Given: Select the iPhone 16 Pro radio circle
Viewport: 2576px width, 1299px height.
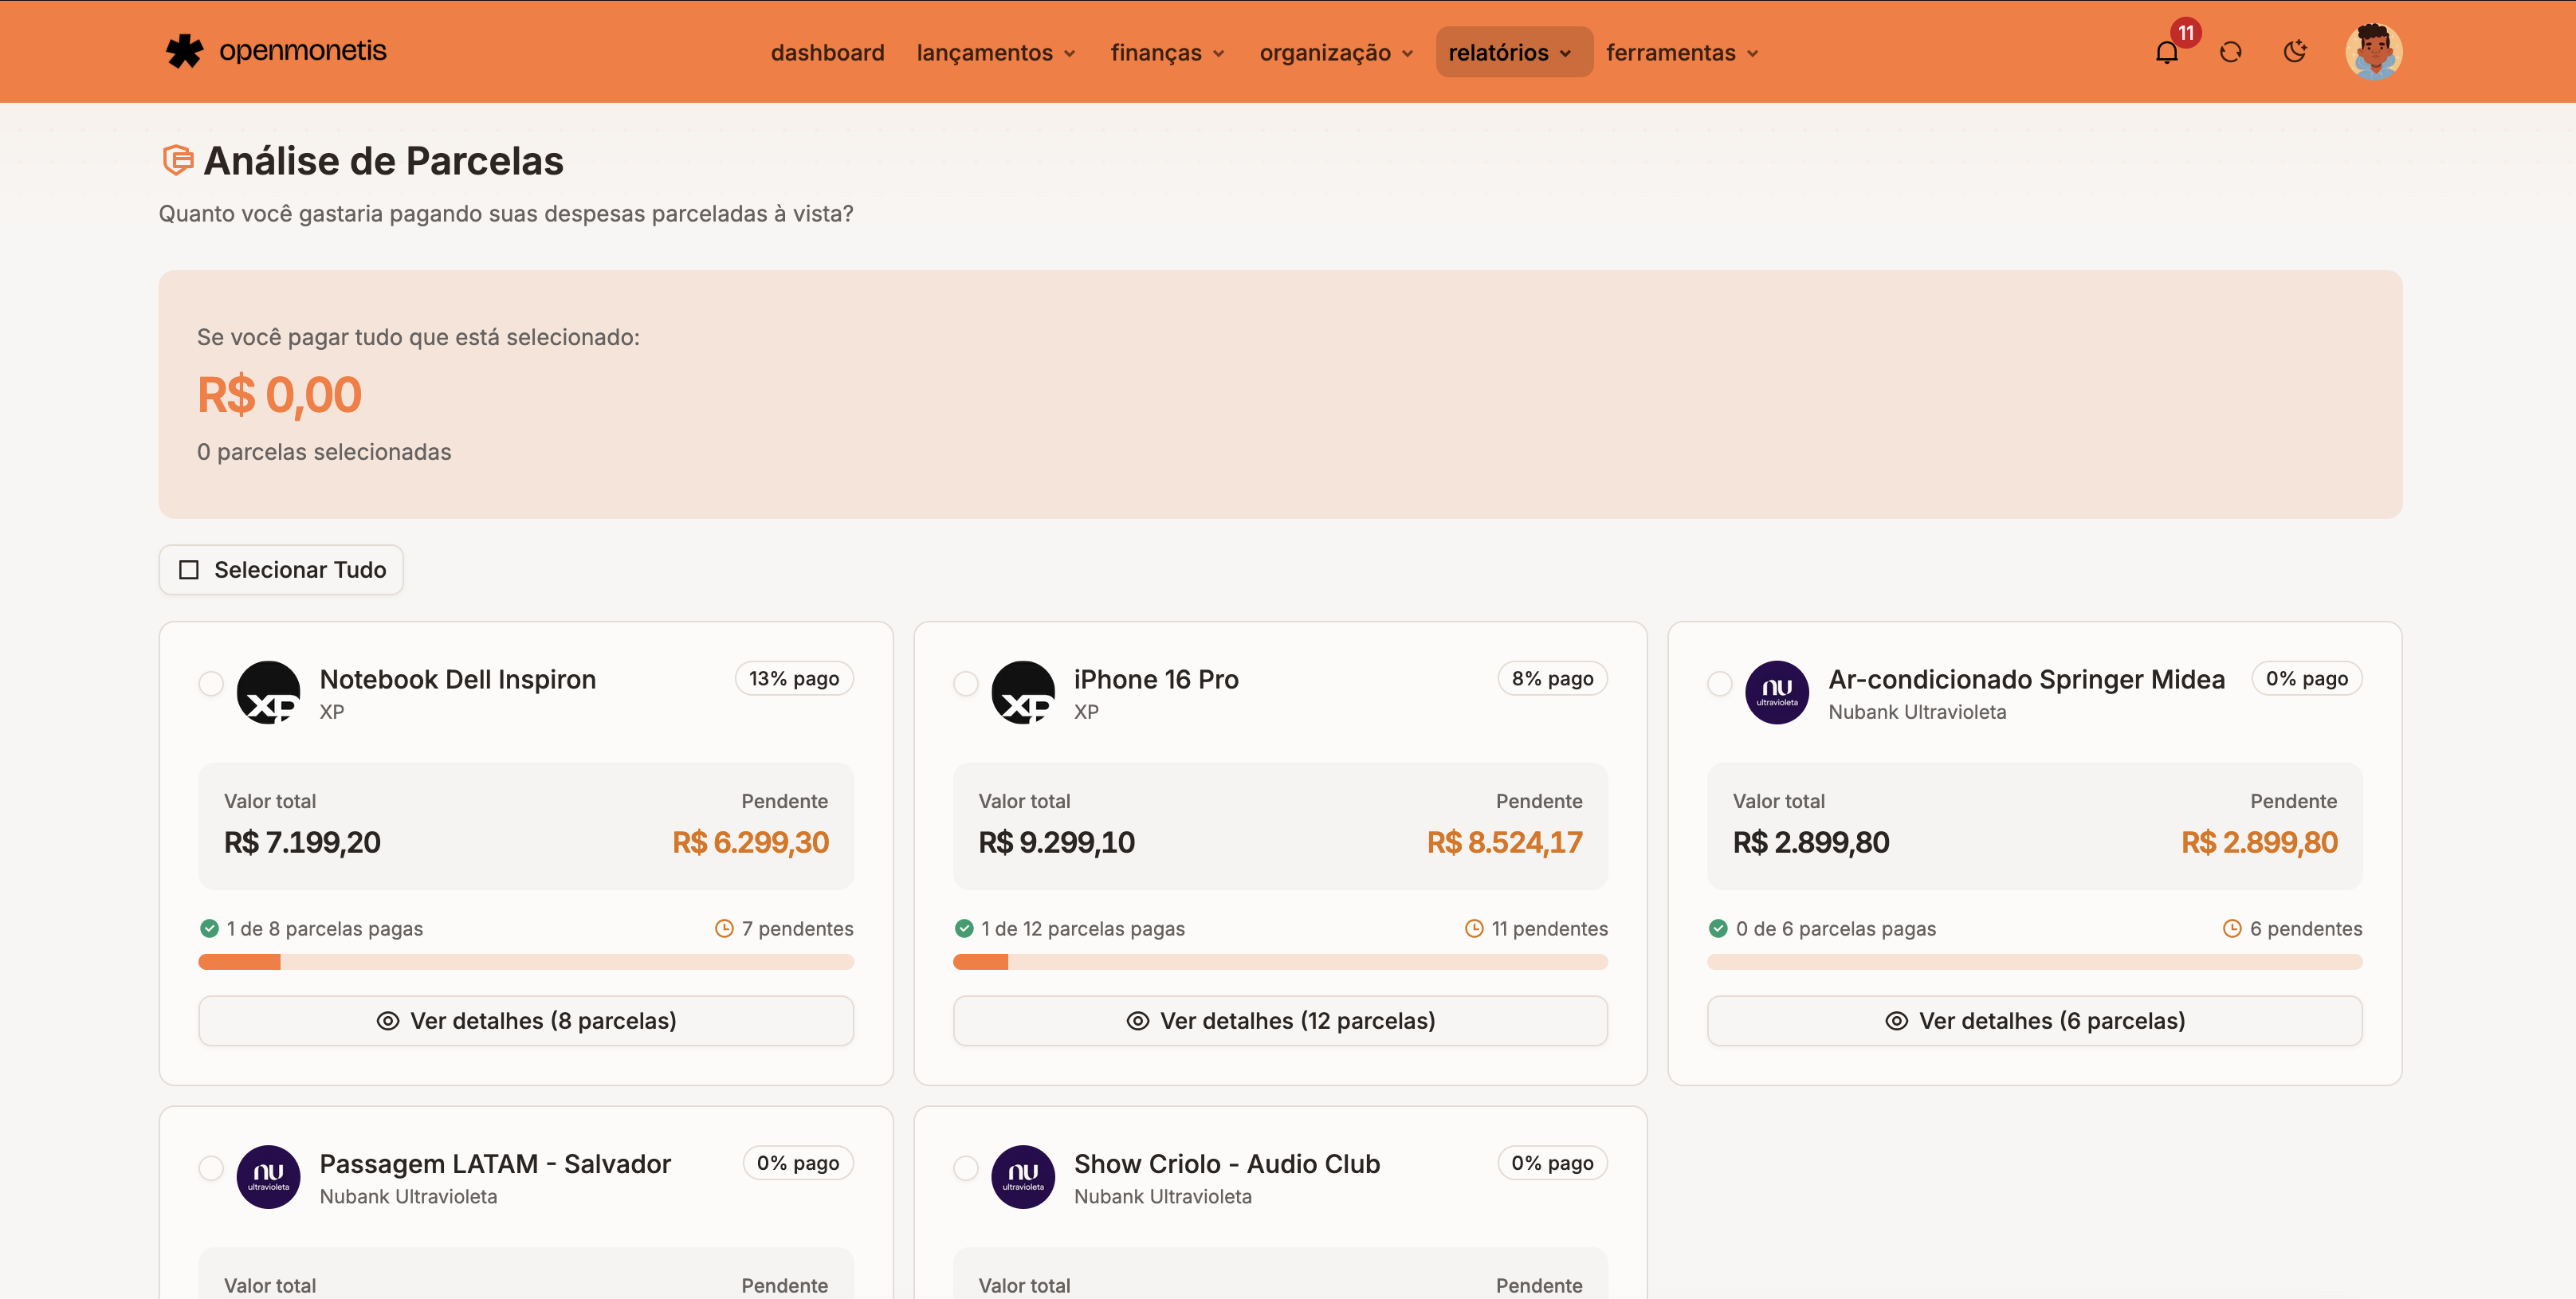Looking at the screenshot, I should point(966,684).
